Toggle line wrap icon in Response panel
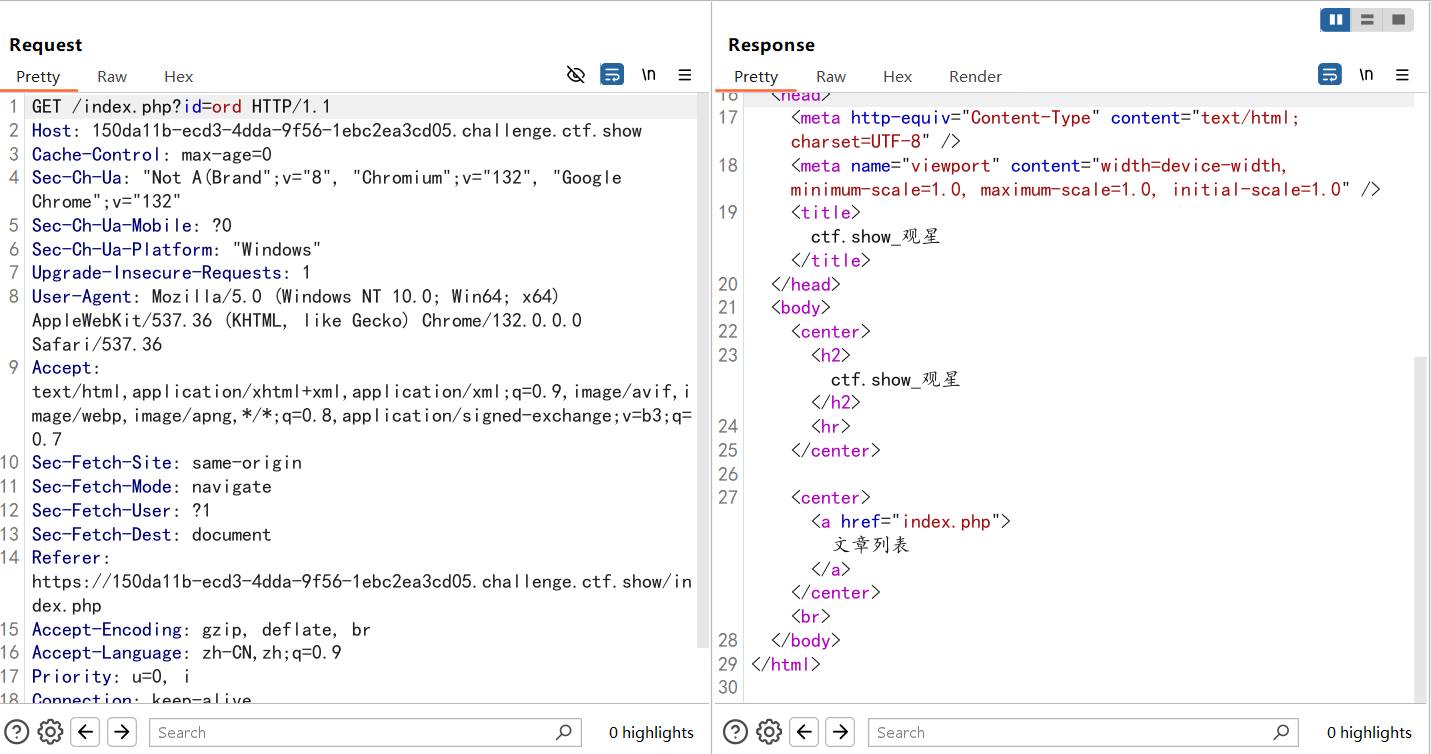This screenshot has height=754, width=1431. 1330,75
